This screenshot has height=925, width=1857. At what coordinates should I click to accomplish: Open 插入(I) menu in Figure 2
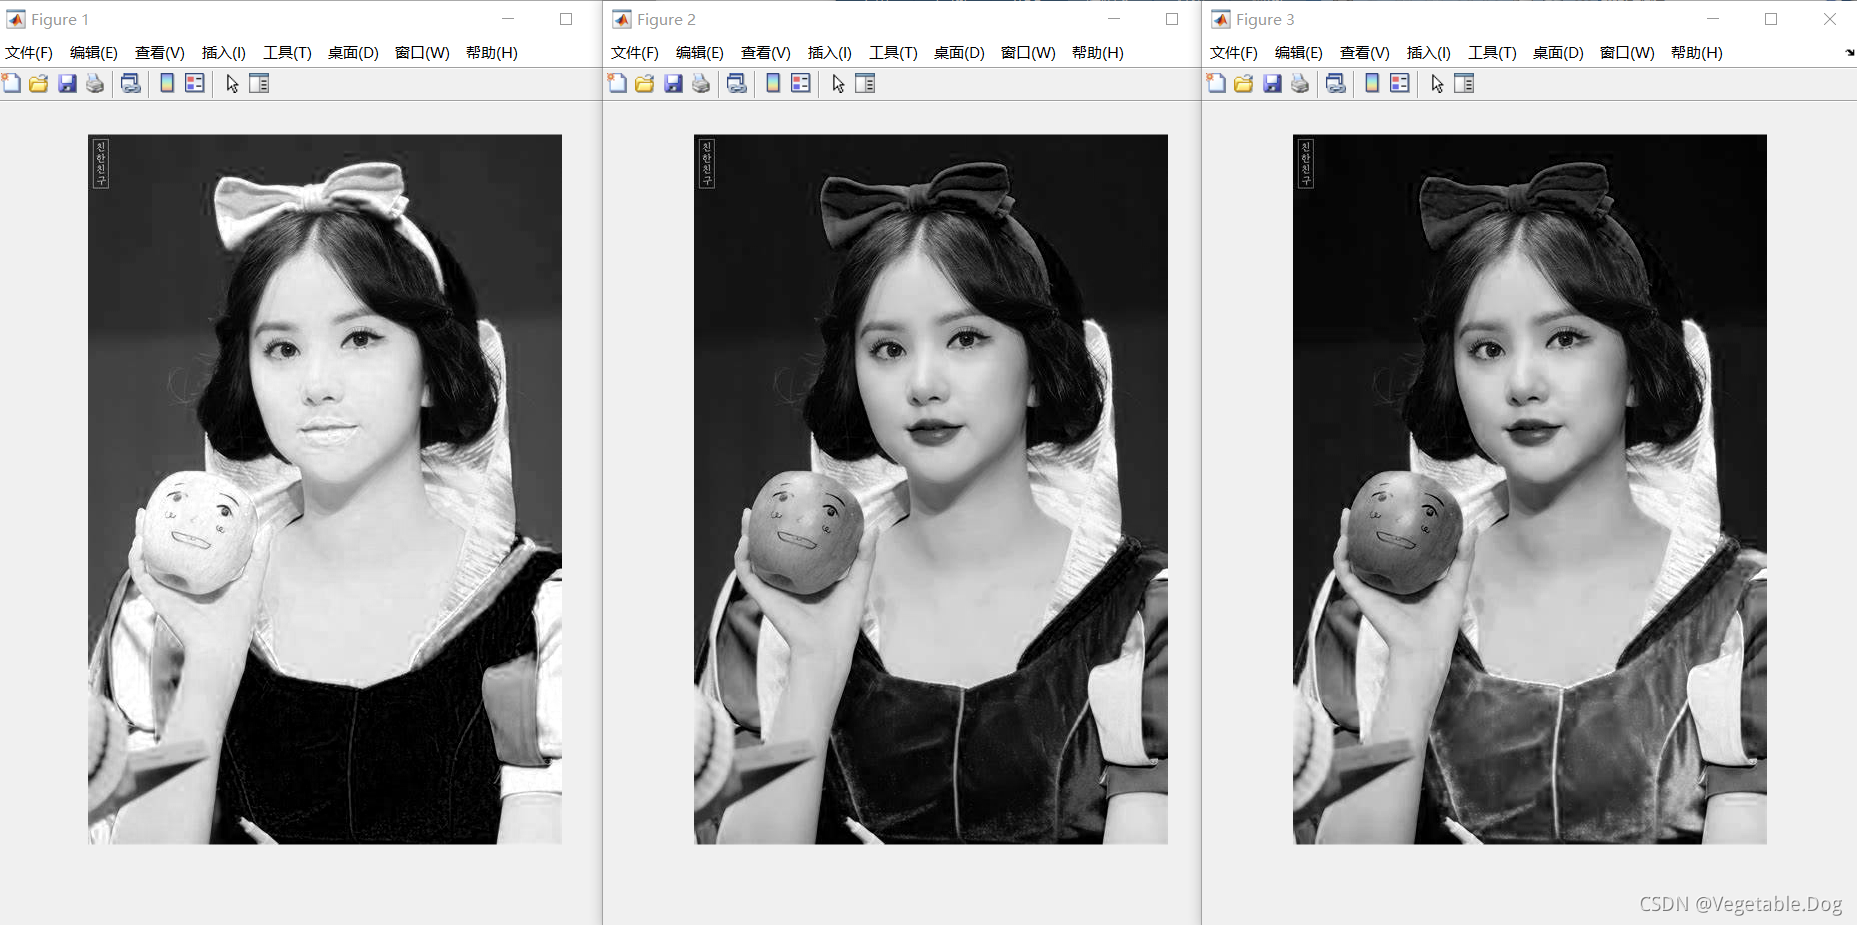pyautogui.click(x=830, y=52)
